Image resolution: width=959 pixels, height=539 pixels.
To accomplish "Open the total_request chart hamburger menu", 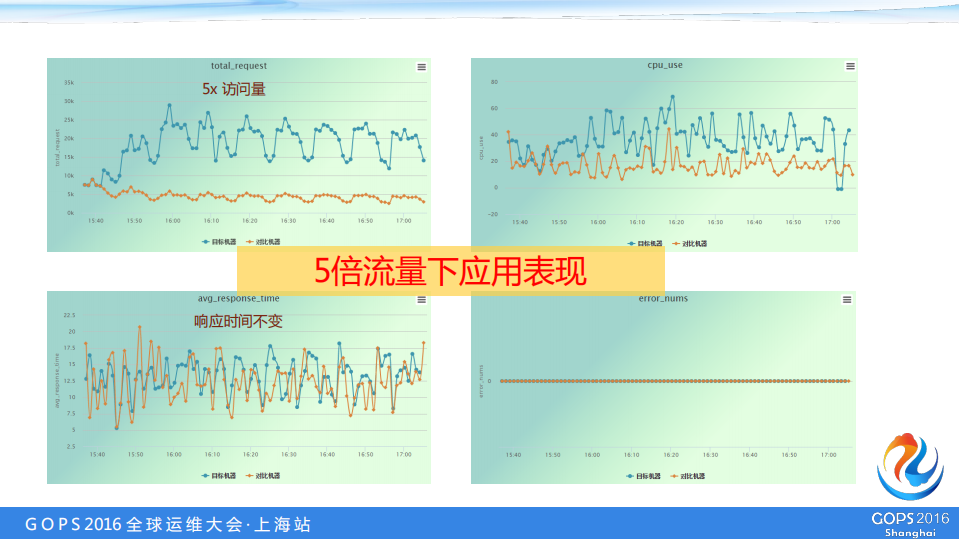I will coord(421,67).
